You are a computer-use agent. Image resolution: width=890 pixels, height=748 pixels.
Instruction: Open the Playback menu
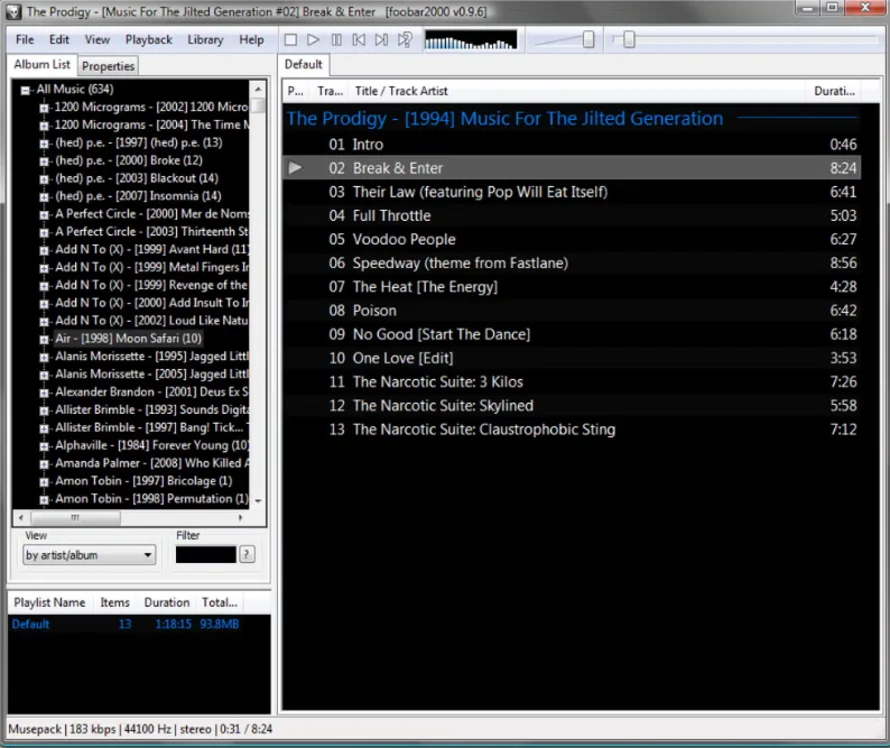149,40
